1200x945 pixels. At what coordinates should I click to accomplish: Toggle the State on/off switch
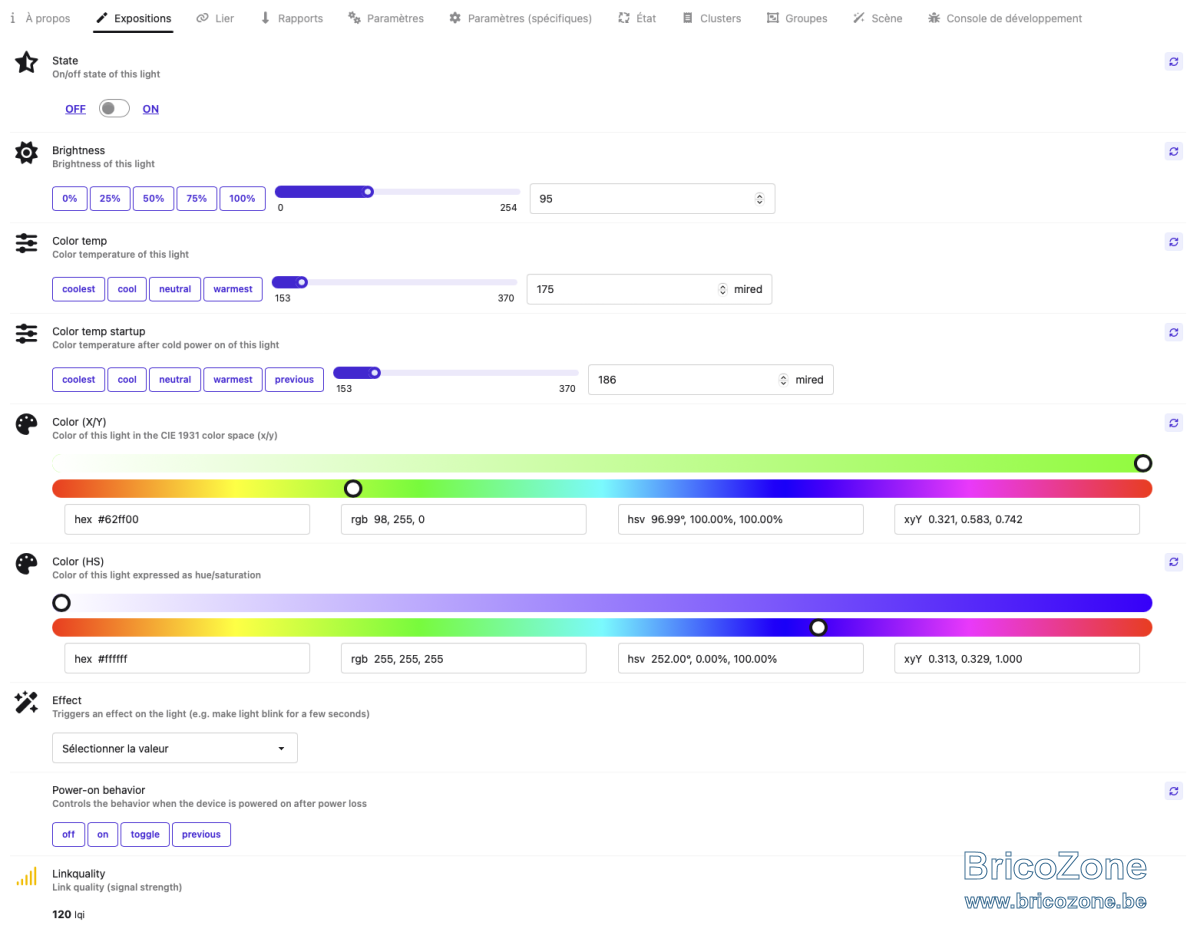[114, 108]
